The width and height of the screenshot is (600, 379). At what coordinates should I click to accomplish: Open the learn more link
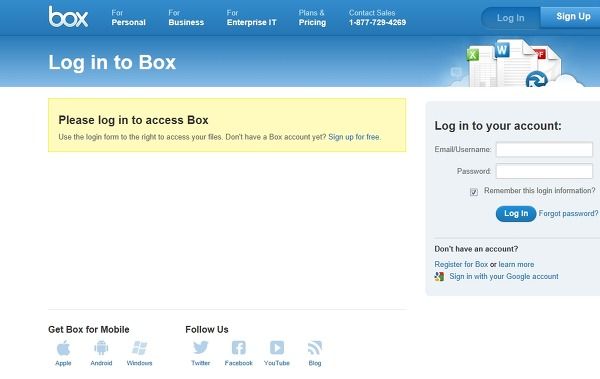point(516,264)
